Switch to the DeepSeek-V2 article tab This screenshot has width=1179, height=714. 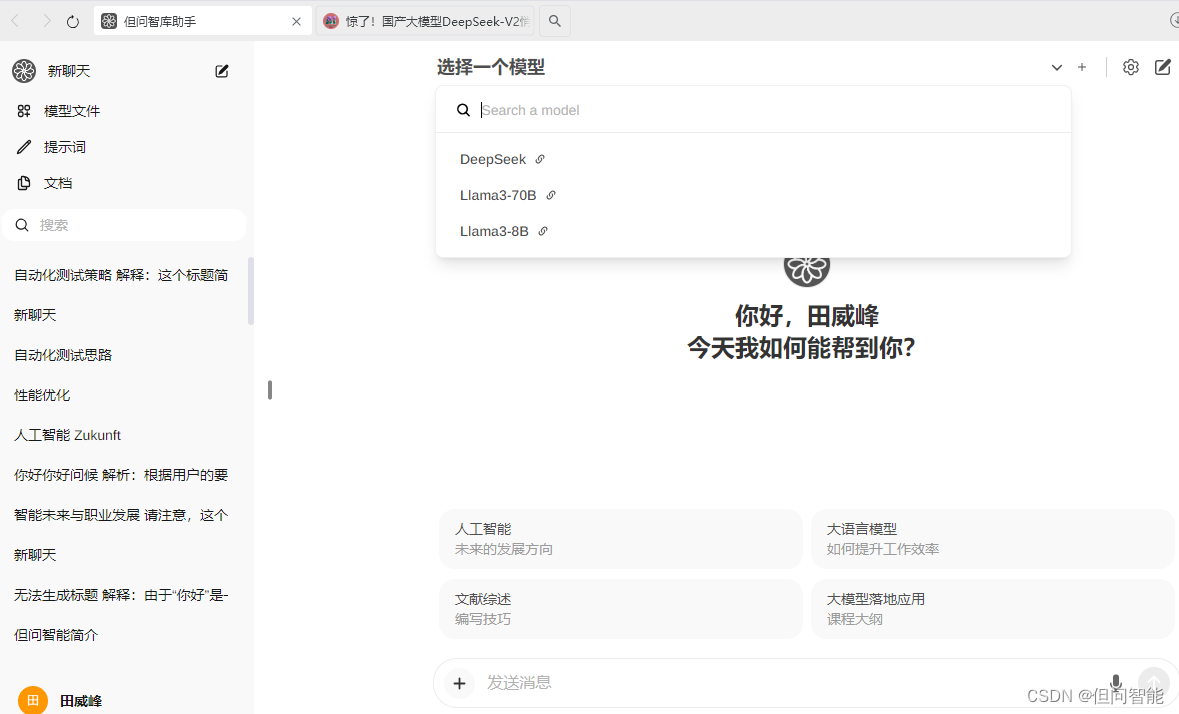point(426,21)
